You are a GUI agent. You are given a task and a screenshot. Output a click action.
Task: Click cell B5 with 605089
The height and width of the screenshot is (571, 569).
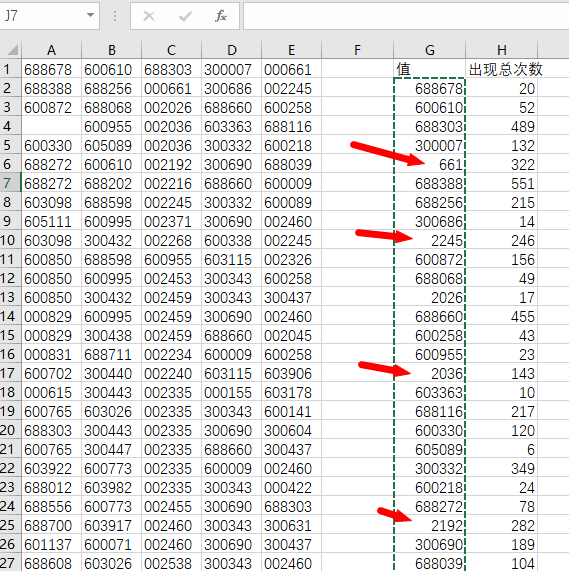coord(112,145)
